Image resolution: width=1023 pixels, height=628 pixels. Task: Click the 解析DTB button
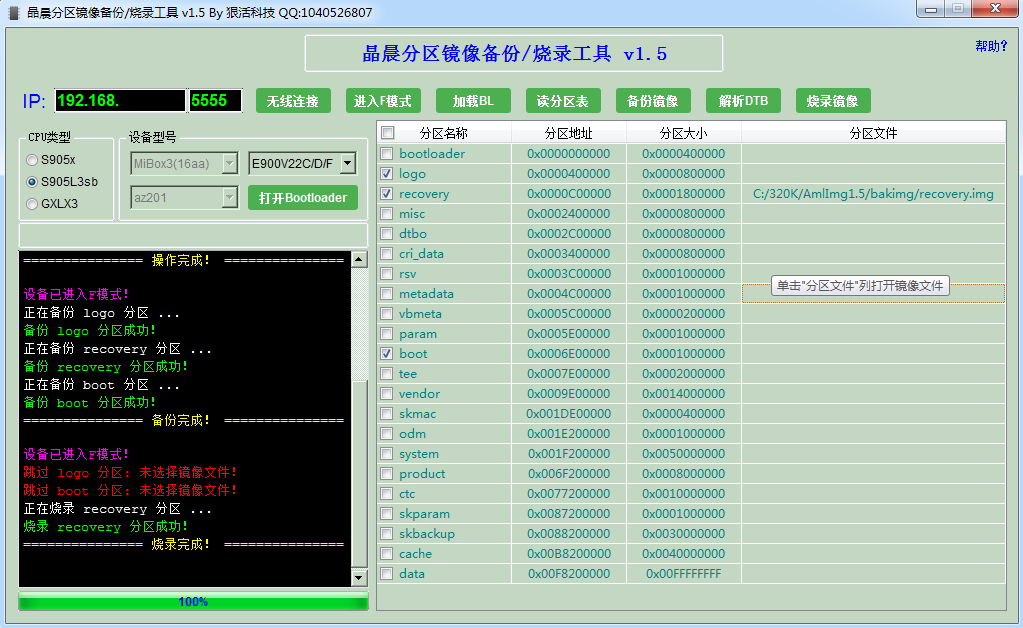[743, 101]
